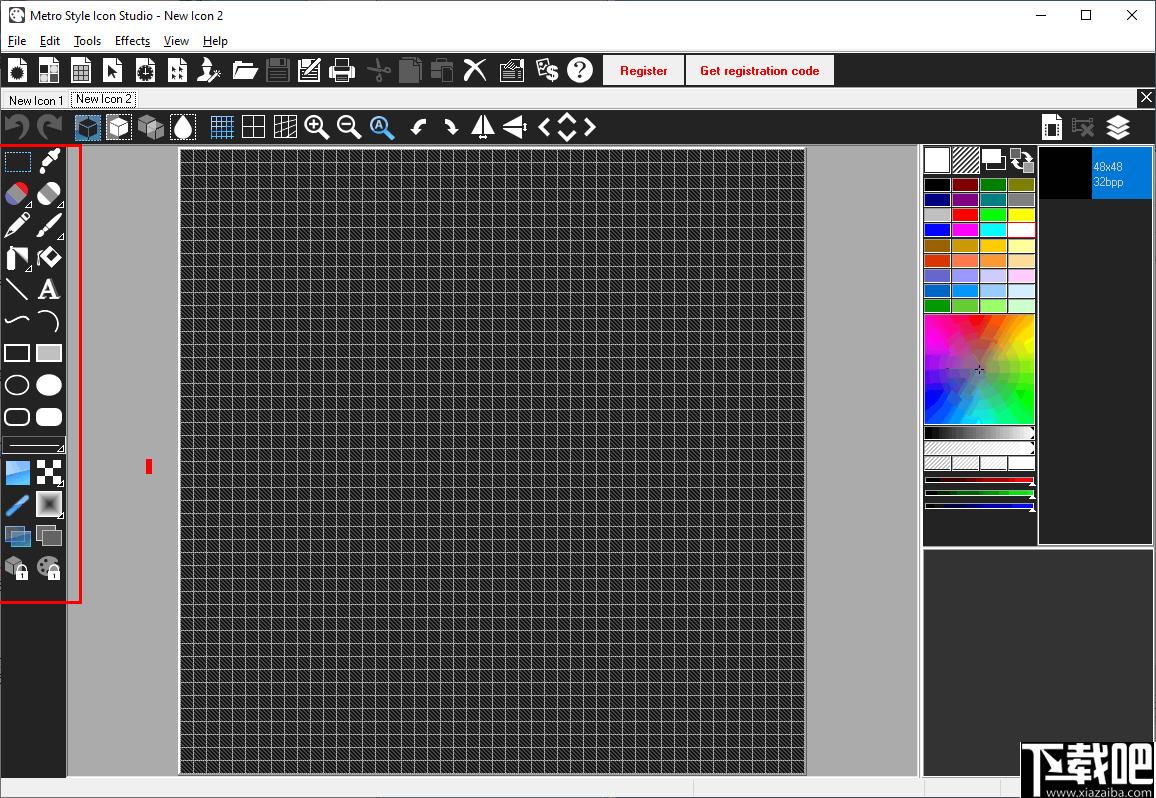
Task: Choose the filled ellipse shape tool
Action: [x=49, y=385]
